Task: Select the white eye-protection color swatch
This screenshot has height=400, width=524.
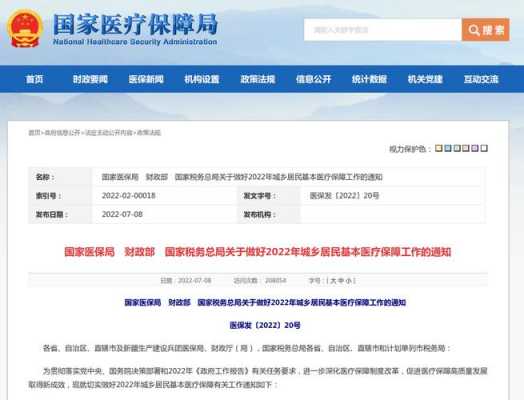Action: click(x=484, y=148)
